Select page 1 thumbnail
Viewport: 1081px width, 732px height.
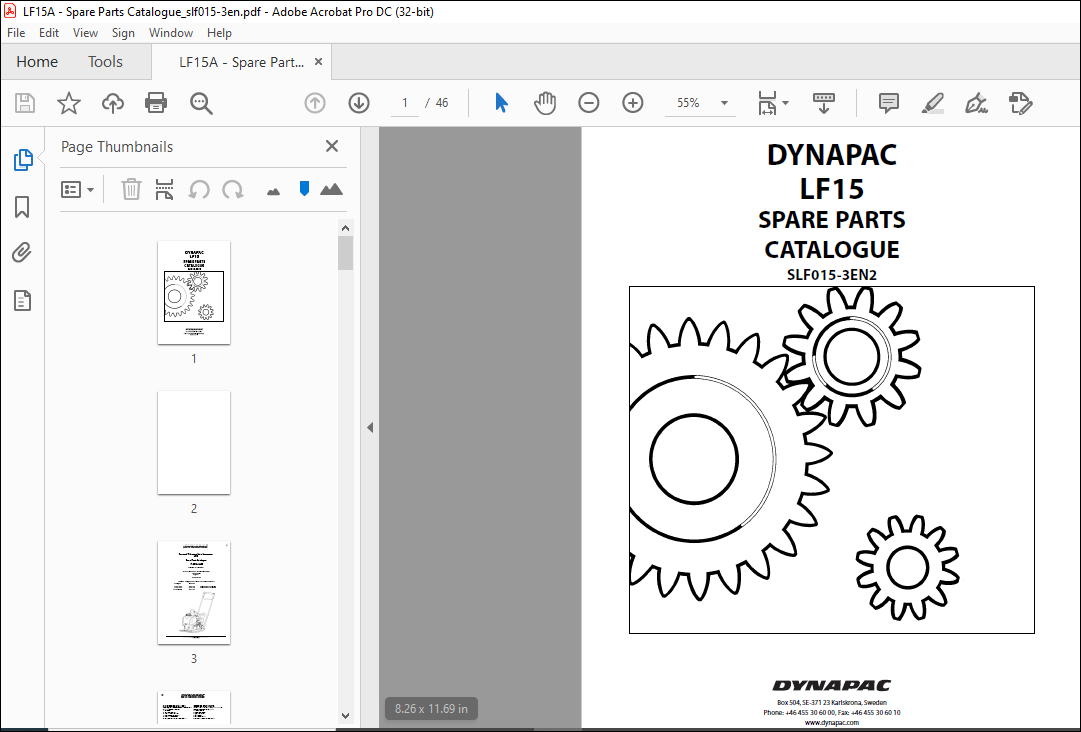[194, 292]
